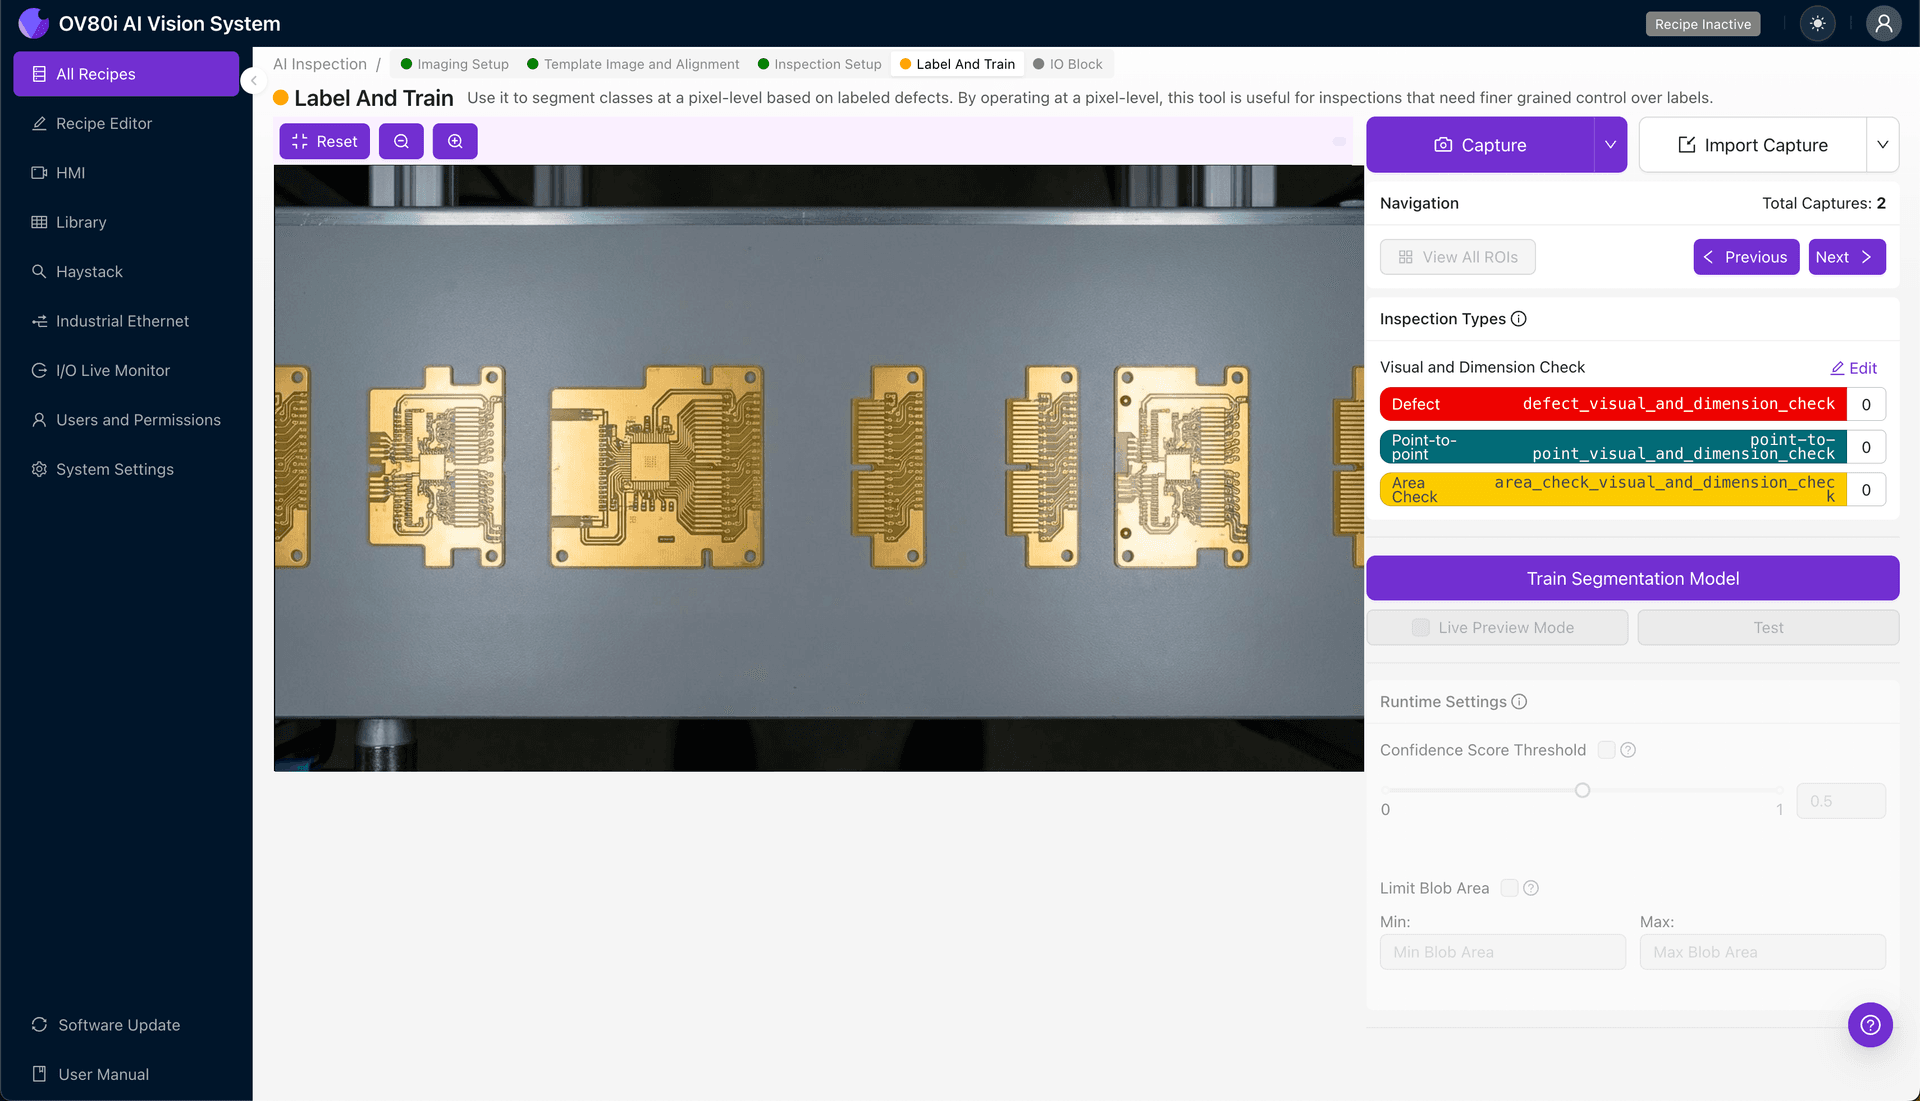Click the zoom out magnifier icon
The height and width of the screenshot is (1101, 1920).
tap(401, 142)
